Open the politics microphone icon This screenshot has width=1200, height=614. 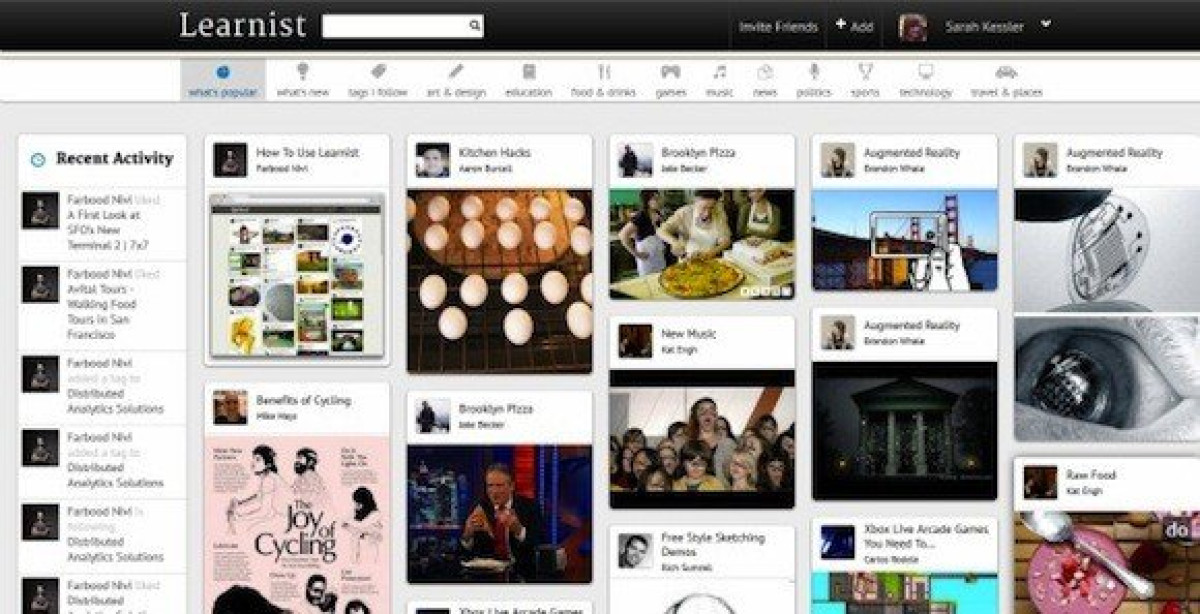[x=814, y=72]
